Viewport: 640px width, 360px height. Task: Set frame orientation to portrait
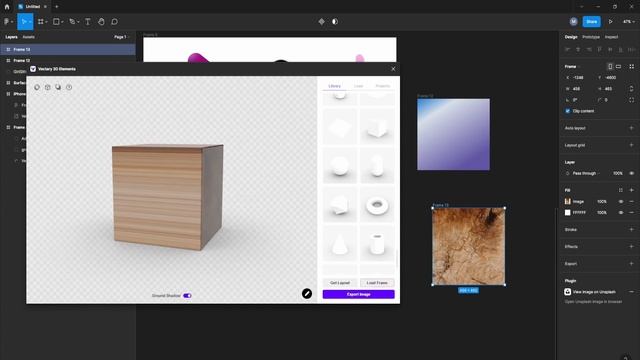pyautogui.click(x=610, y=67)
